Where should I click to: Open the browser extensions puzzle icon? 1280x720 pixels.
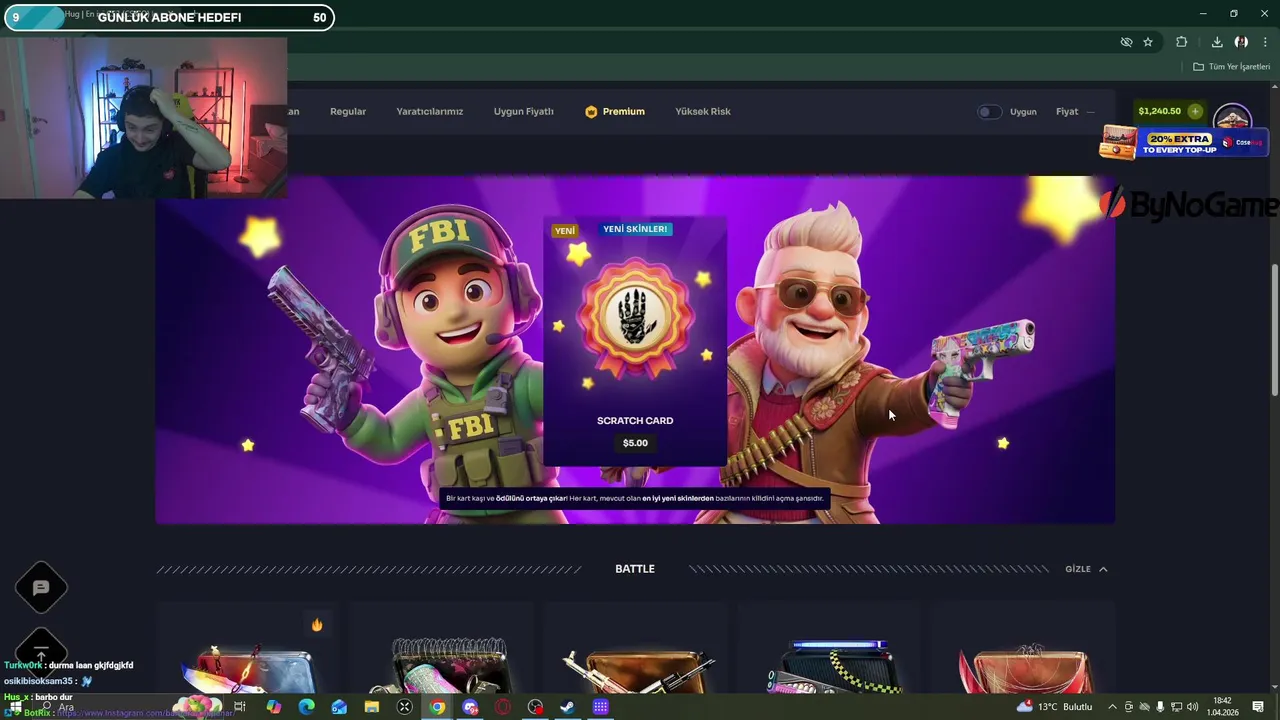[x=1182, y=42]
